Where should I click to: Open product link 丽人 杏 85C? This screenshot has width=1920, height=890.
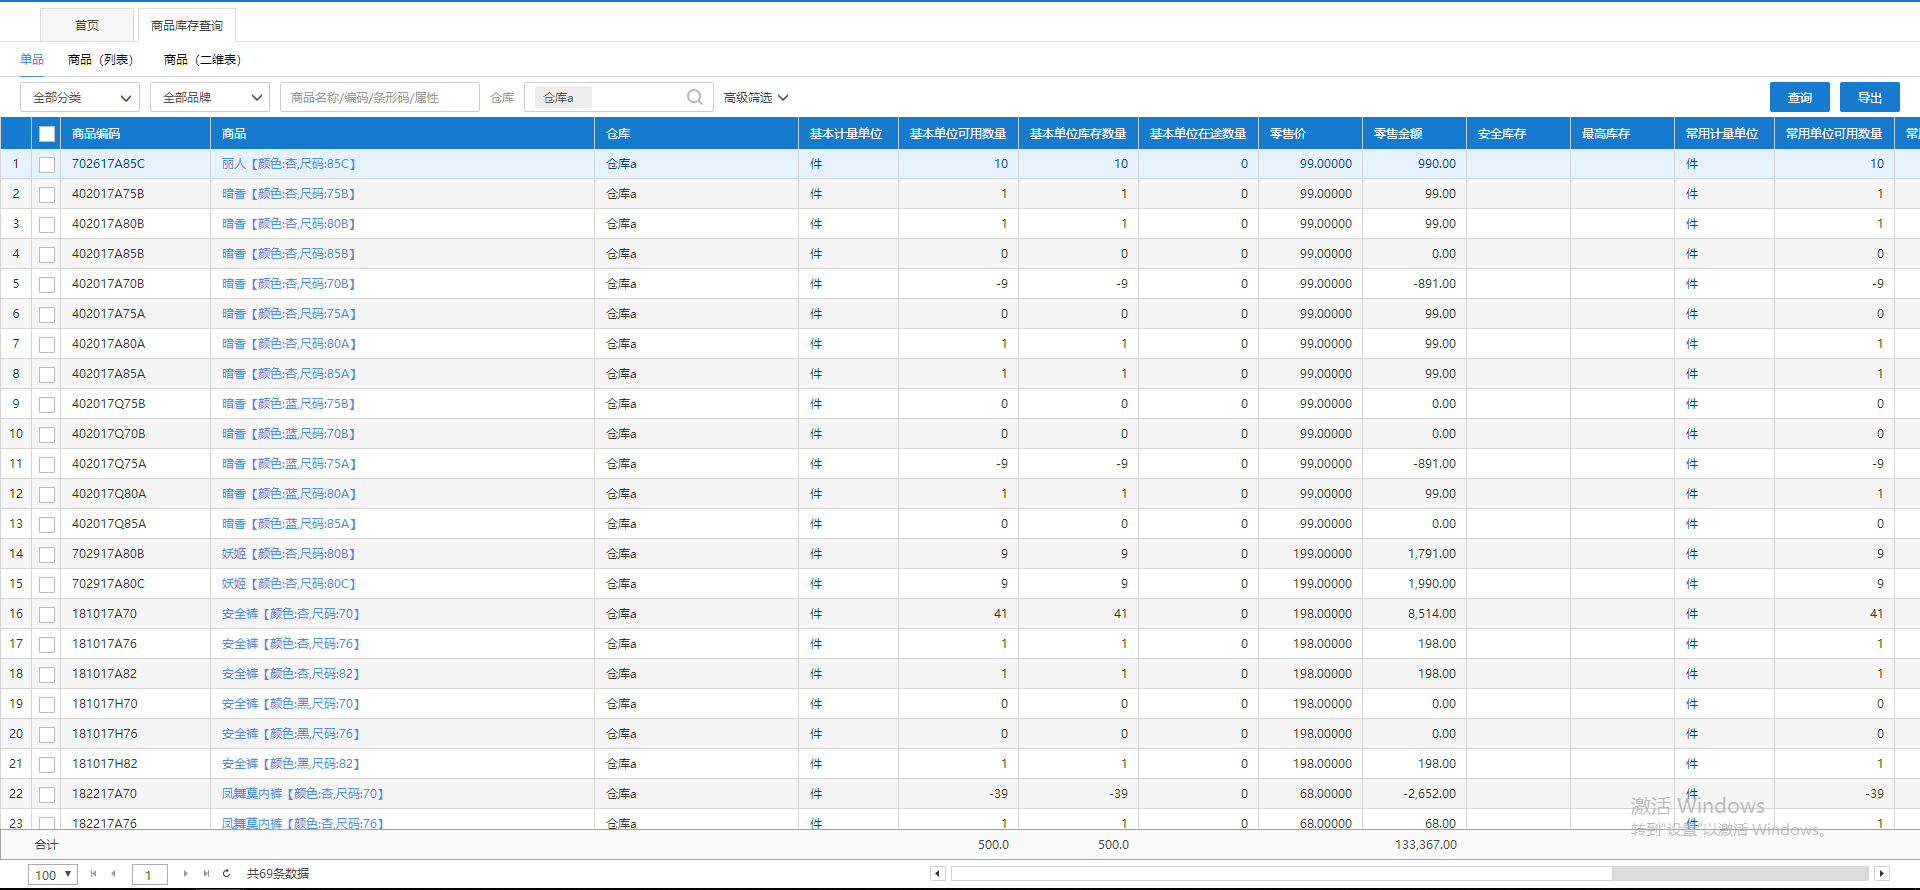coord(289,164)
